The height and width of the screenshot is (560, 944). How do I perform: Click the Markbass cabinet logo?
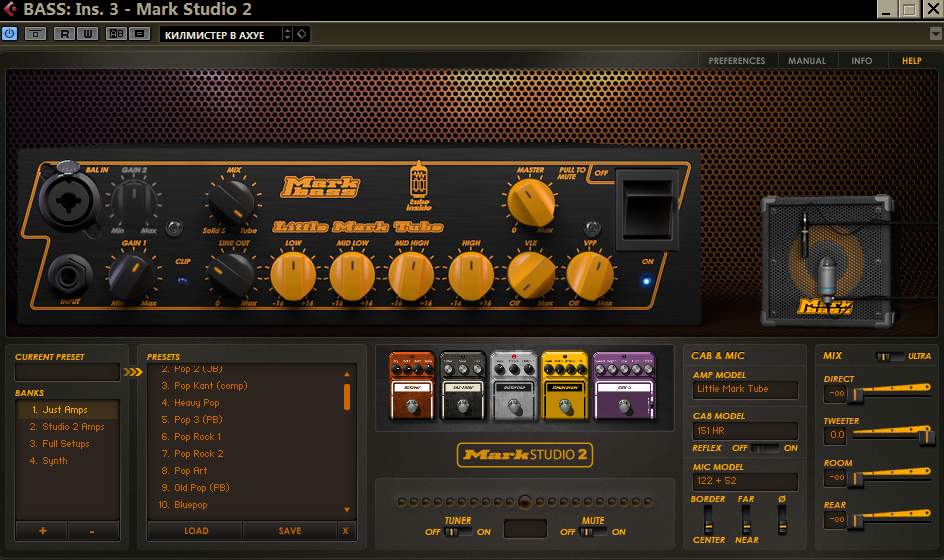[825, 307]
